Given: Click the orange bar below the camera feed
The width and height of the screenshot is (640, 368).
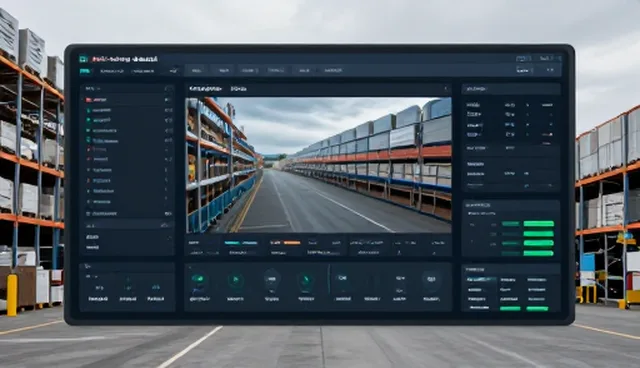Looking at the screenshot, I should 292,243.
